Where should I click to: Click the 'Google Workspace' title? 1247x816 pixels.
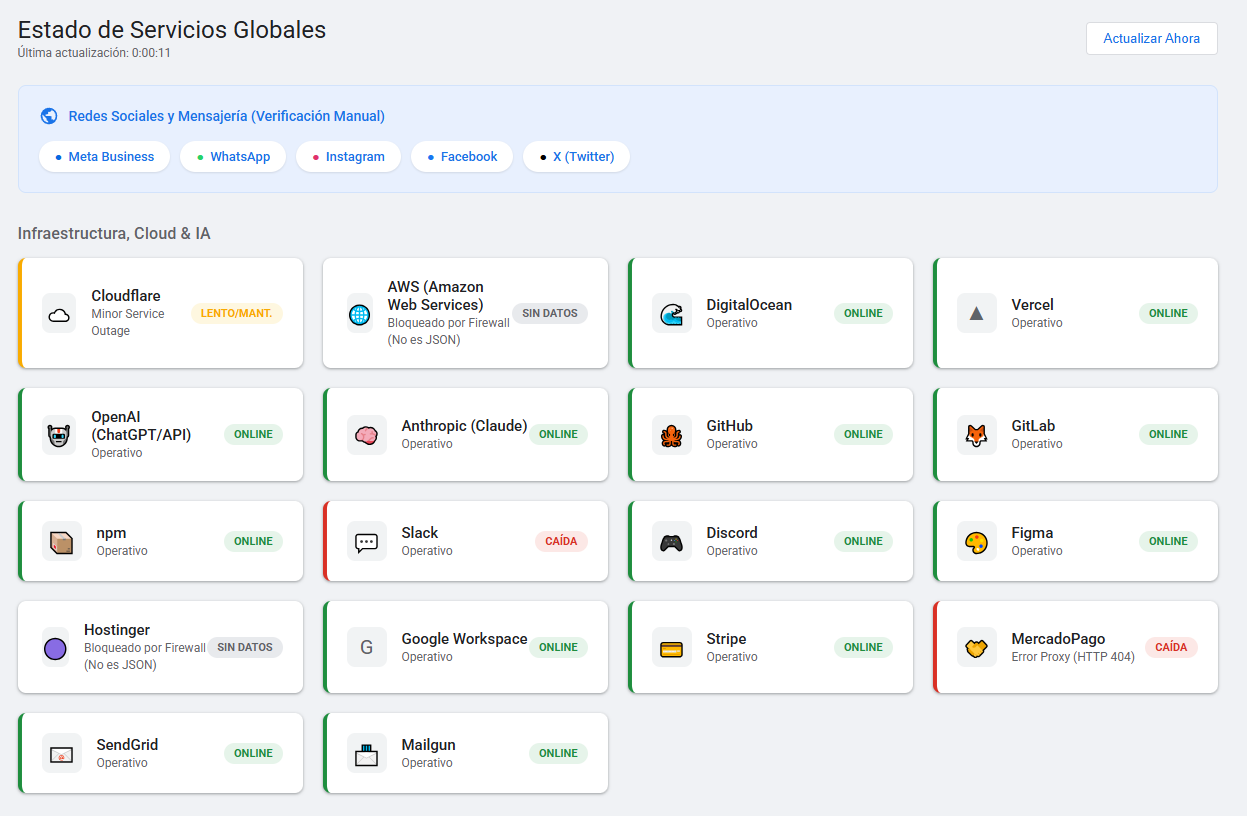point(464,639)
